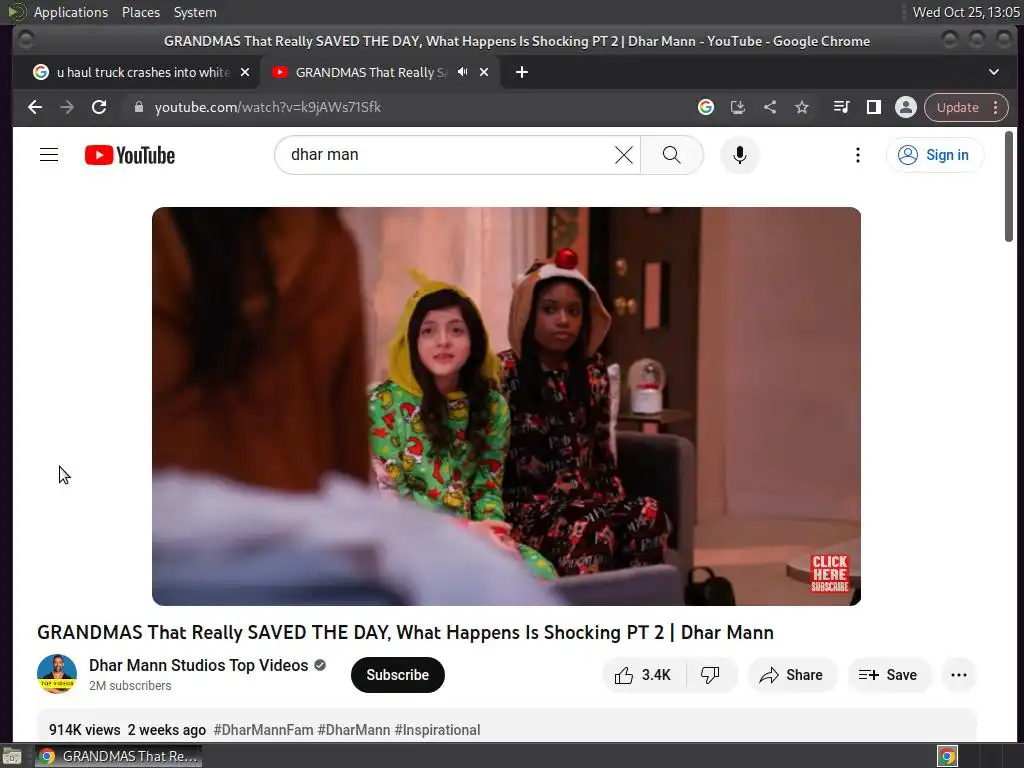The width and height of the screenshot is (1024, 768).
Task: Click the '914K views' description text
Action: 84,730
